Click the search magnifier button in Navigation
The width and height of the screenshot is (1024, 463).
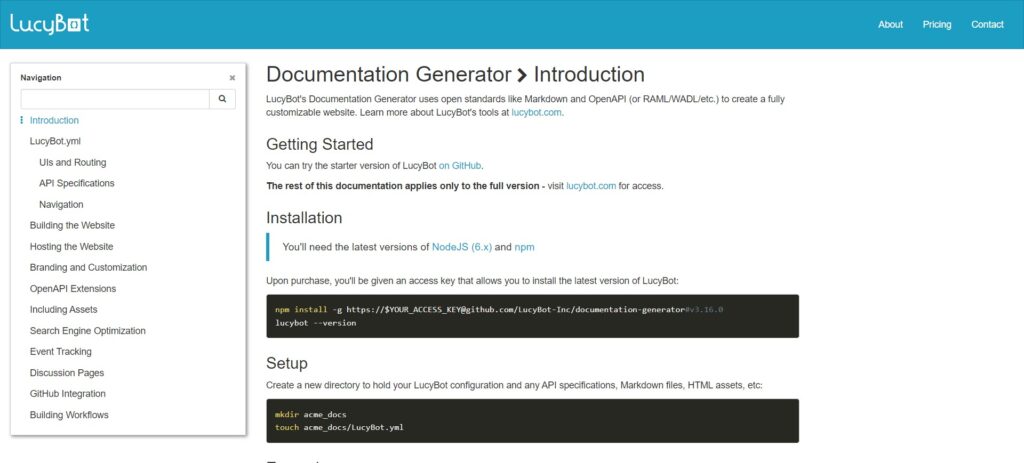pyautogui.click(x=222, y=99)
